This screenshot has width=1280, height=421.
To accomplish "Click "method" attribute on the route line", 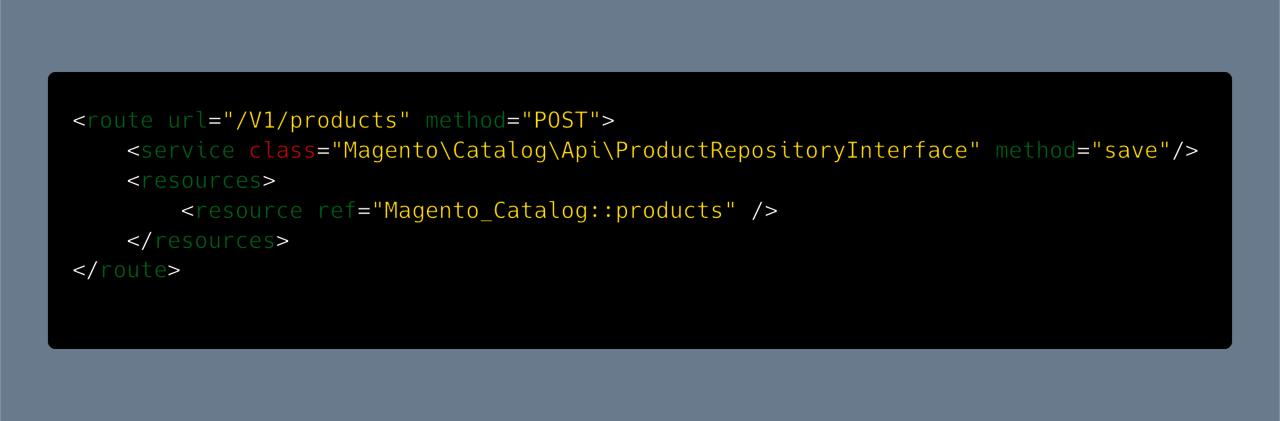I will (x=466, y=121).
